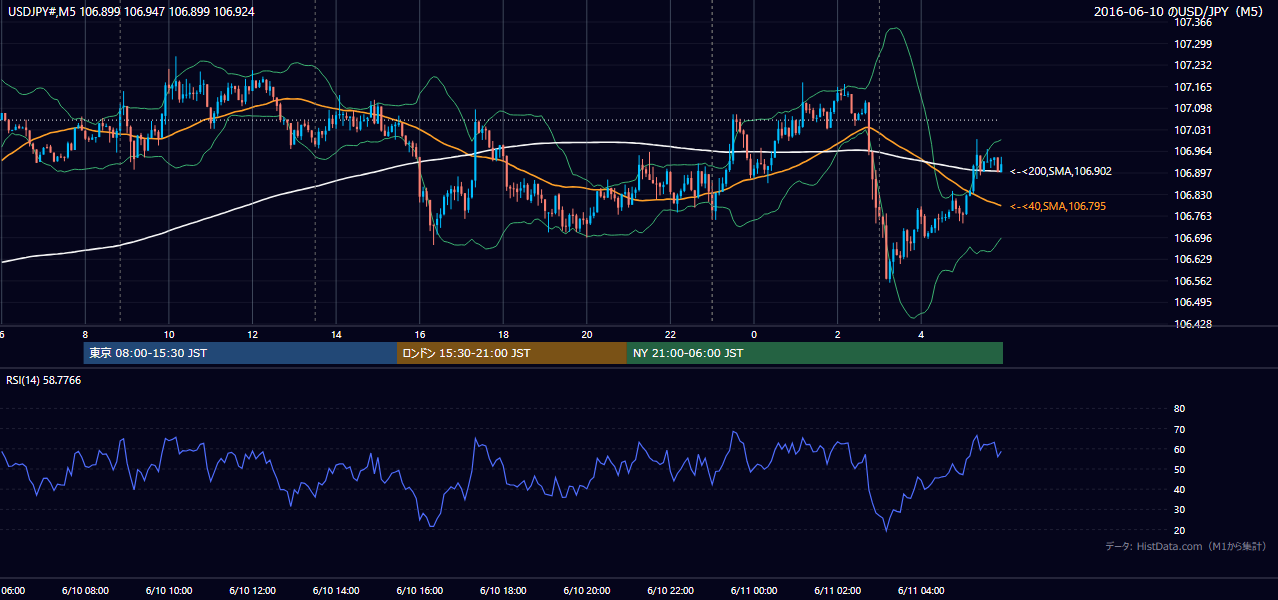The image size is (1278, 600).
Task: Click the RSI scale value 30
Action: 1179,510
